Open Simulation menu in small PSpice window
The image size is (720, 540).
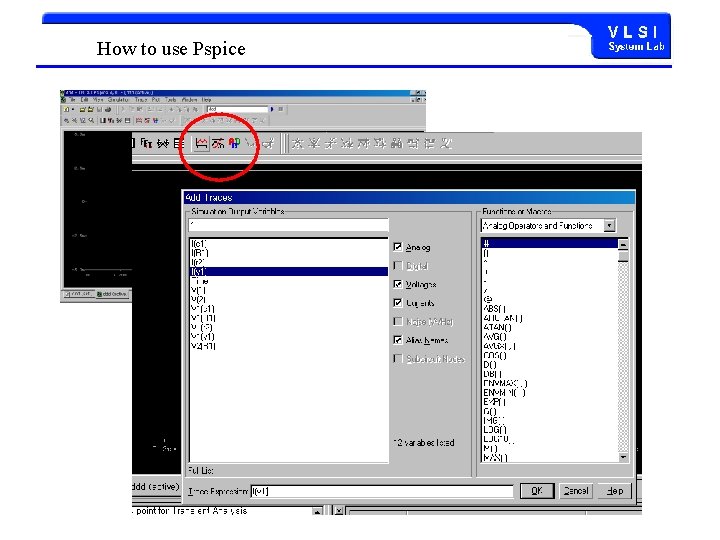point(118,100)
